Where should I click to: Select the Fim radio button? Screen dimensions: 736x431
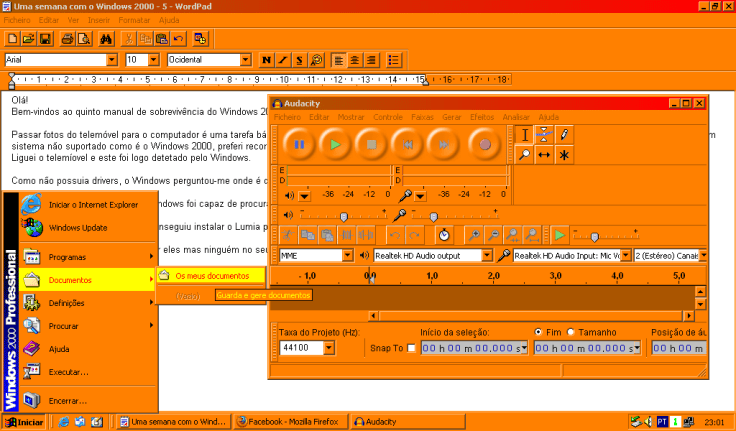click(540, 332)
